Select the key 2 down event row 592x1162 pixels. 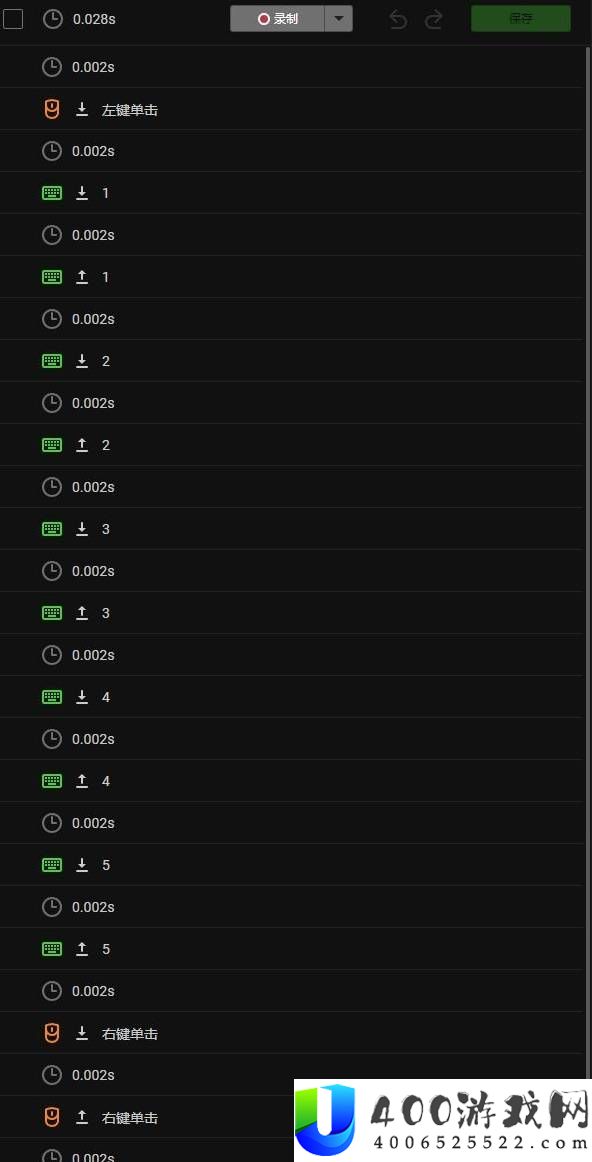(x=291, y=361)
